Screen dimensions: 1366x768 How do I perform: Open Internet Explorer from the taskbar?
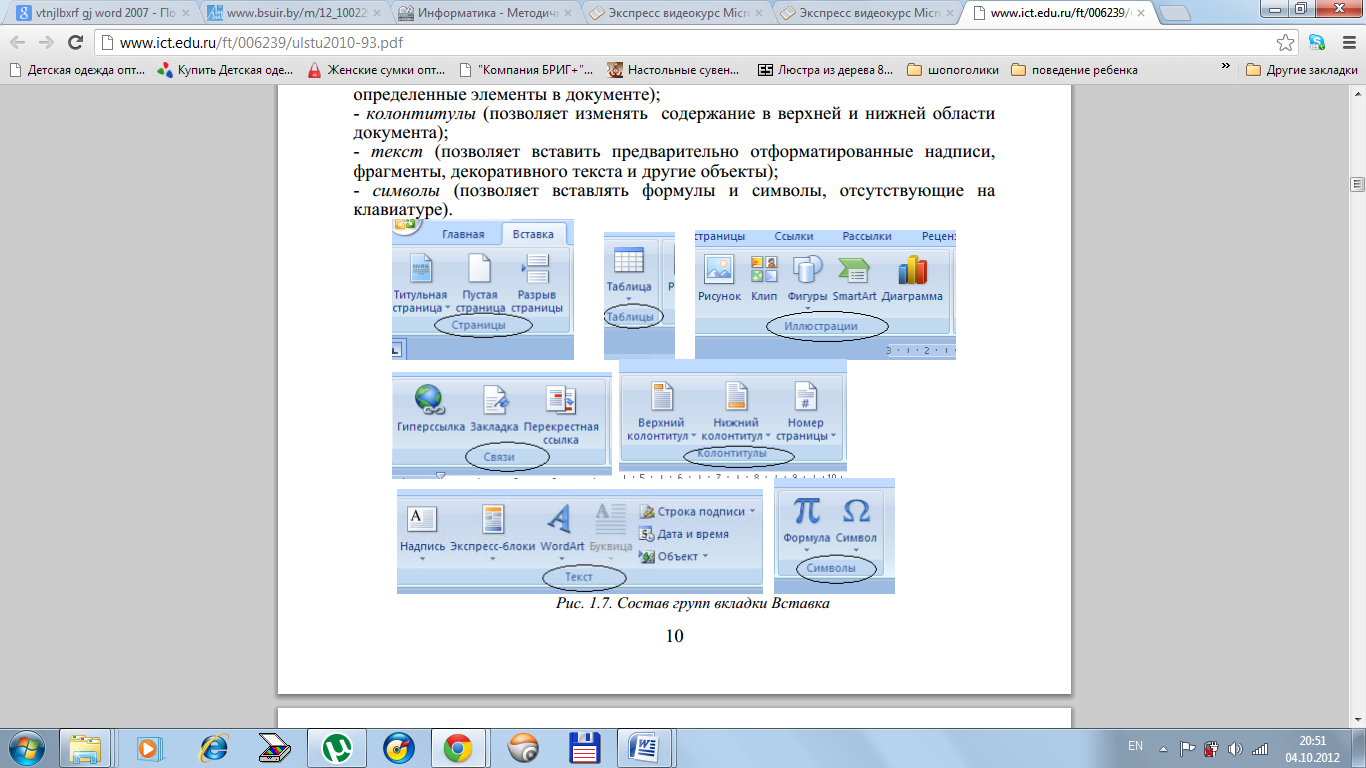pyautogui.click(x=212, y=747)
